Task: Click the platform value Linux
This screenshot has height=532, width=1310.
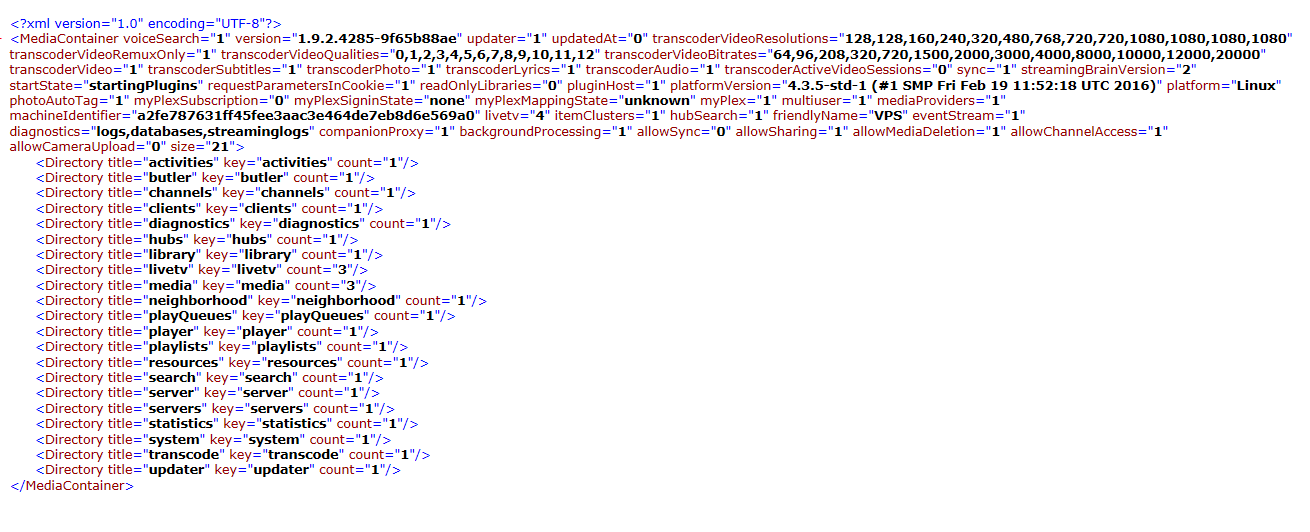Action: pos(1254,85)
